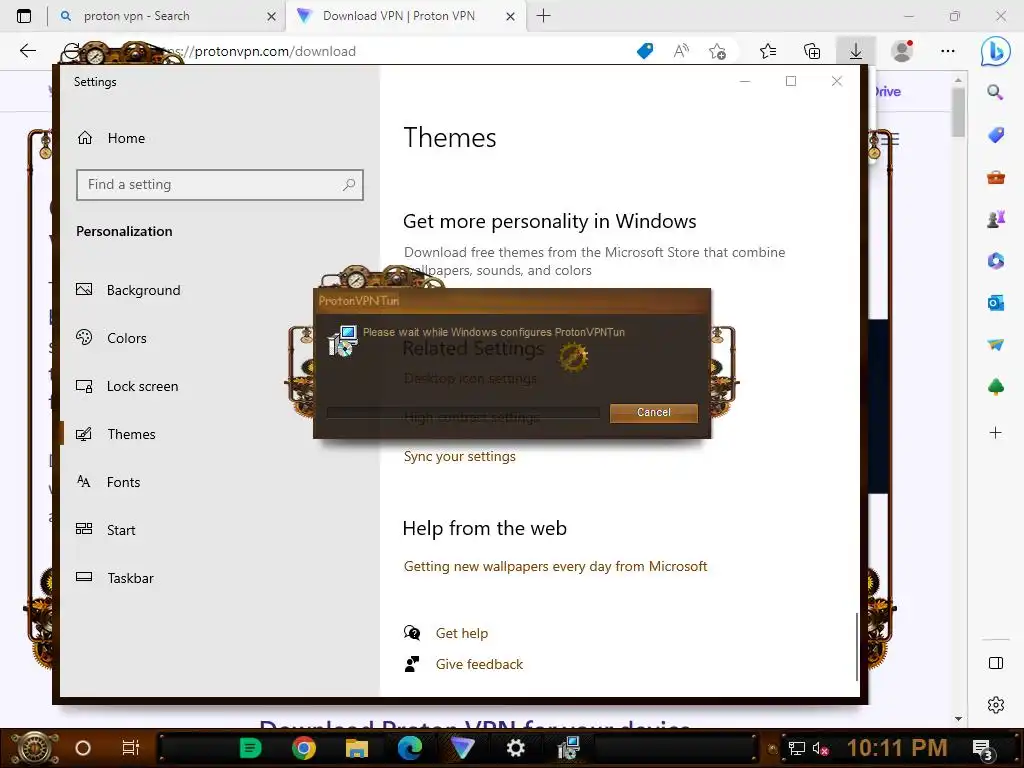The height and width of the screenshot is (768, 1024).
Task: Click Search icon in Edge sidebar
Action: point(995,92)
